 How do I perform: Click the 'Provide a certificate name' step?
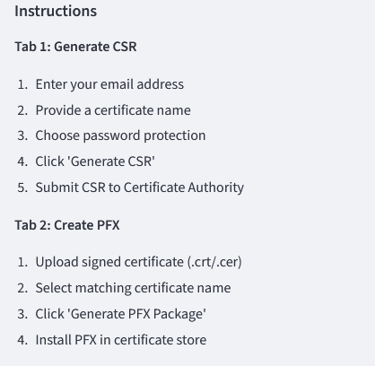[x=113, y=110]
